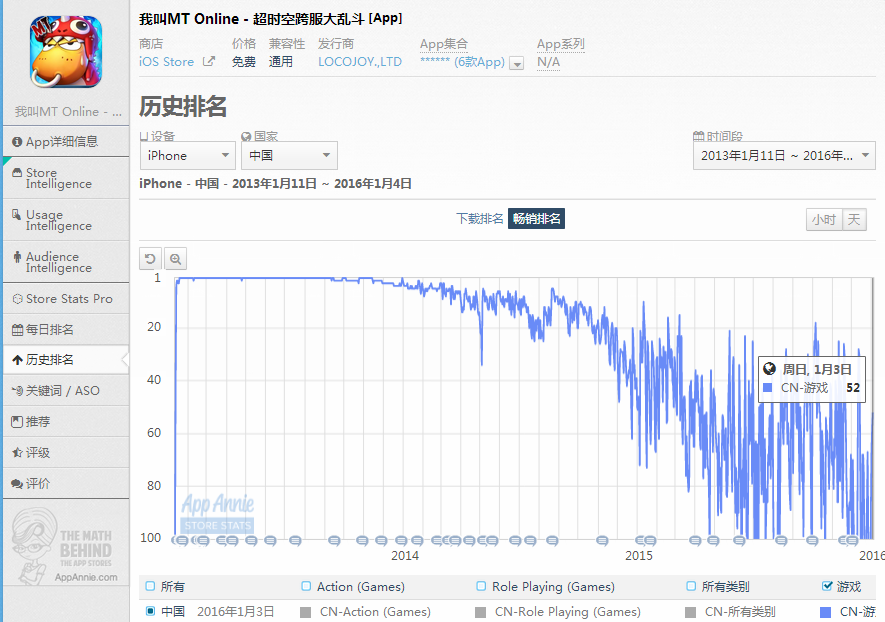Image resolution: width=885 pixels, height=622 pixels.
Task: Click the up arrow icon beside 历史排名
Action: pos(17,360)
